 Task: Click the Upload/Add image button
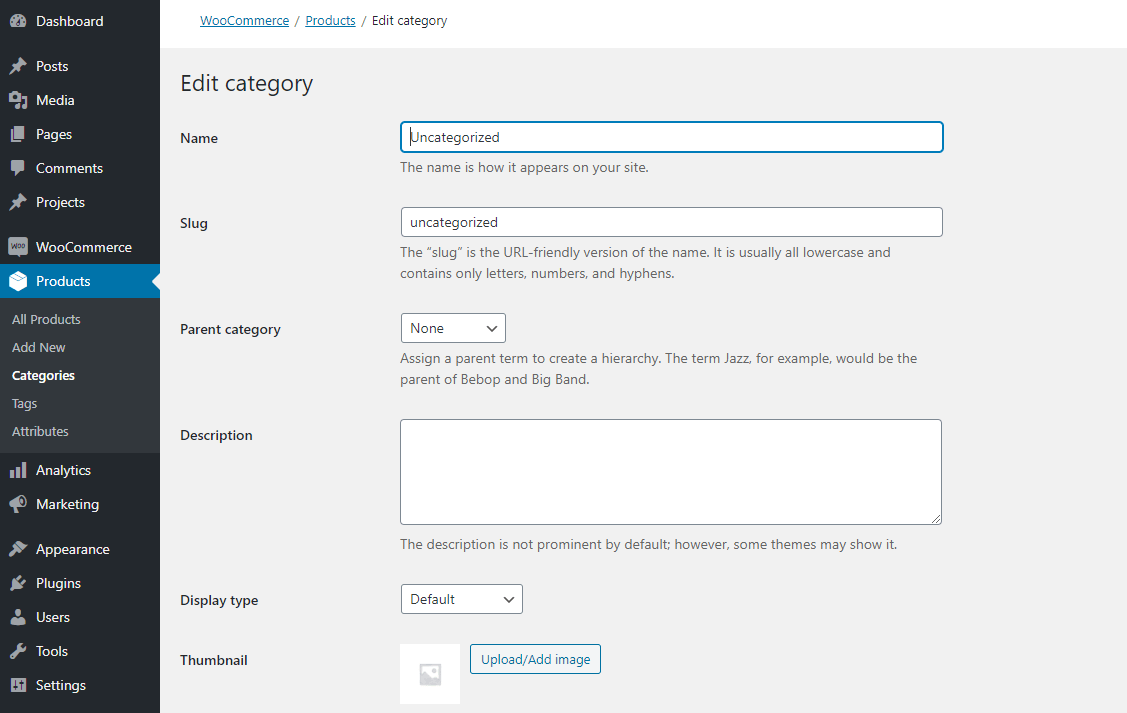point(535,659)
